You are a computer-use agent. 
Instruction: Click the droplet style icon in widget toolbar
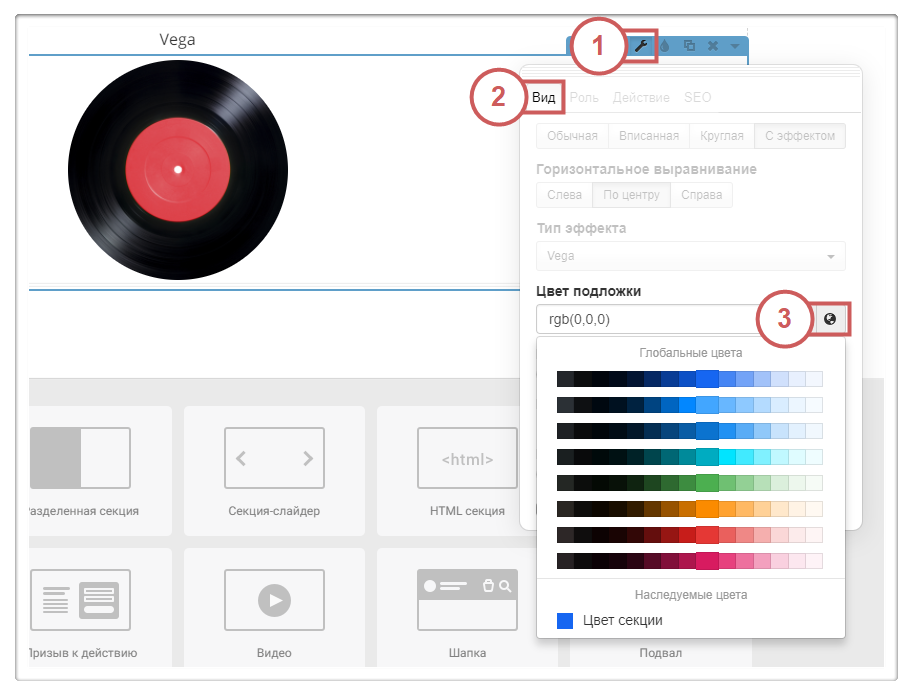point(665,46)
